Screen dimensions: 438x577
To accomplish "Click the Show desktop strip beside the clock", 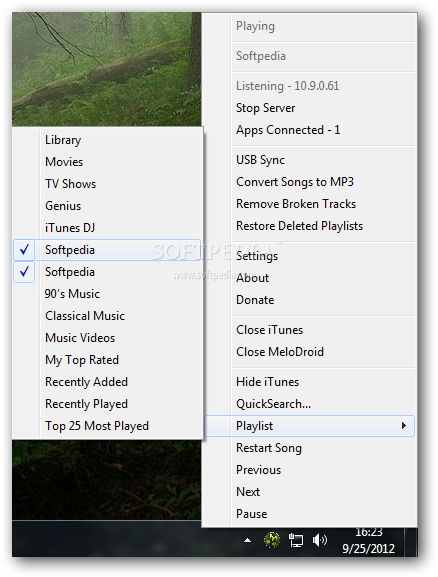I will click(410, 542).
